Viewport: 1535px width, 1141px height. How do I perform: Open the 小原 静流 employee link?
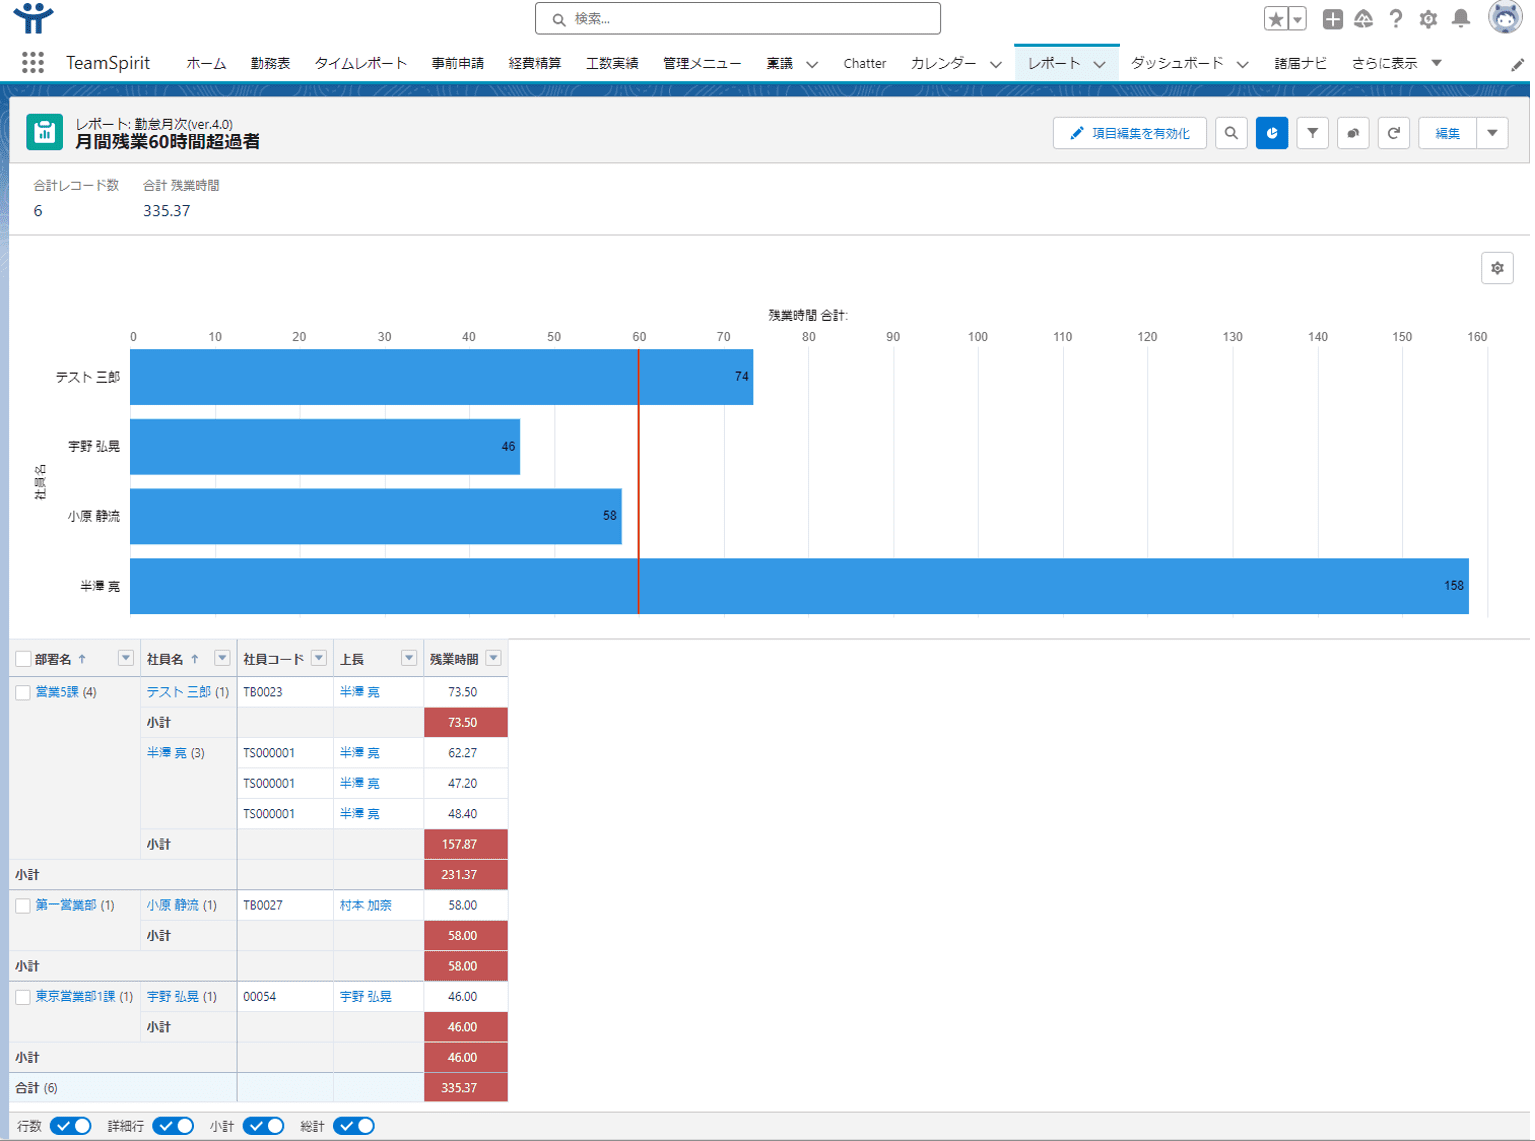173,905
